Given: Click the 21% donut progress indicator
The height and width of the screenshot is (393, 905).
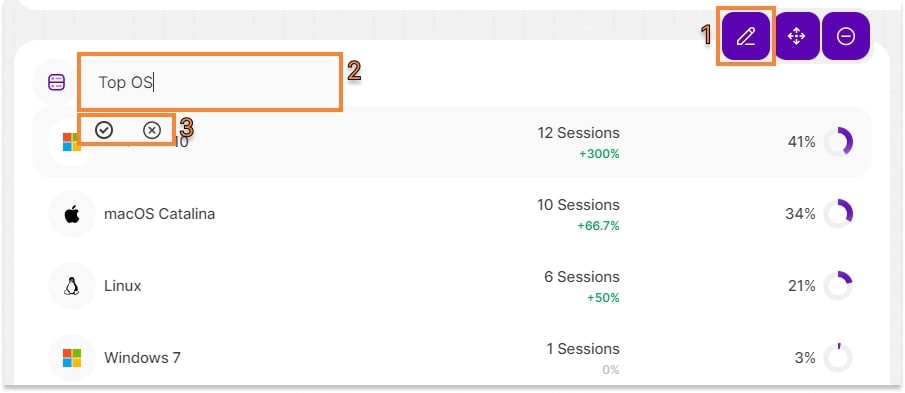Looking at the screenshot, I should click(x=838, y=286).
